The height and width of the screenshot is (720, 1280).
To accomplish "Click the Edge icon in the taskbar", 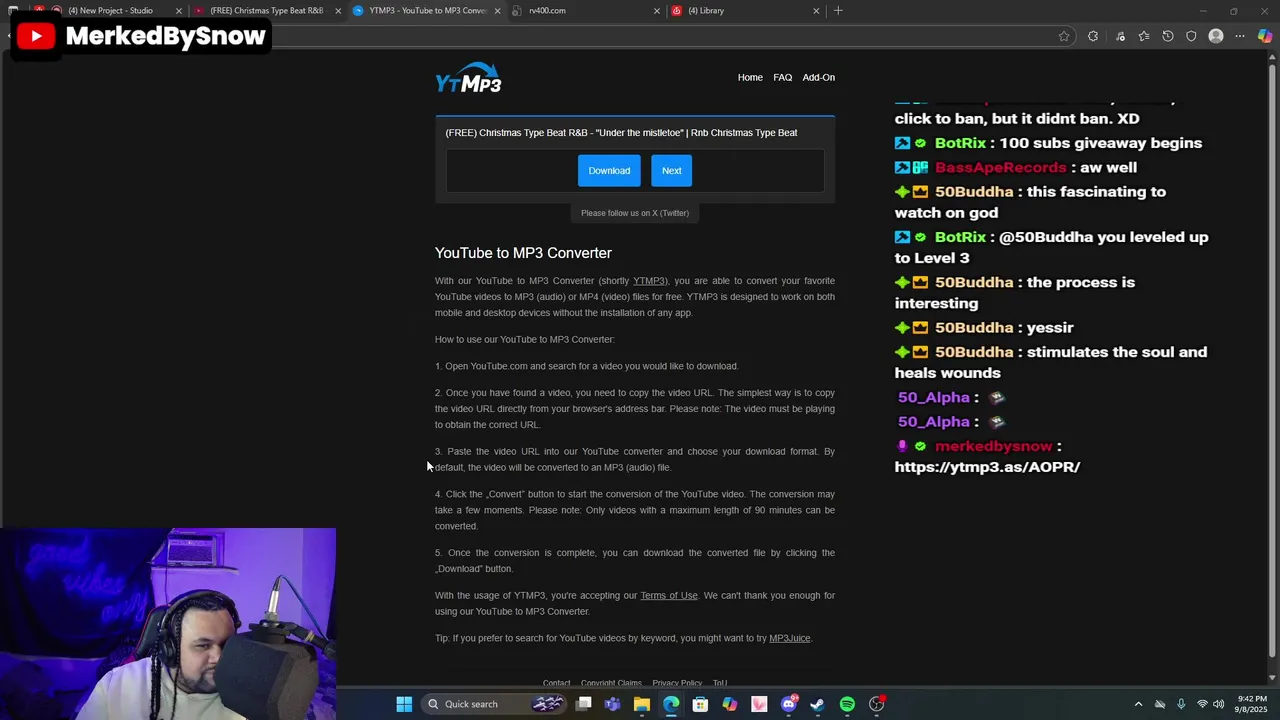I will [x=671, y=704].
